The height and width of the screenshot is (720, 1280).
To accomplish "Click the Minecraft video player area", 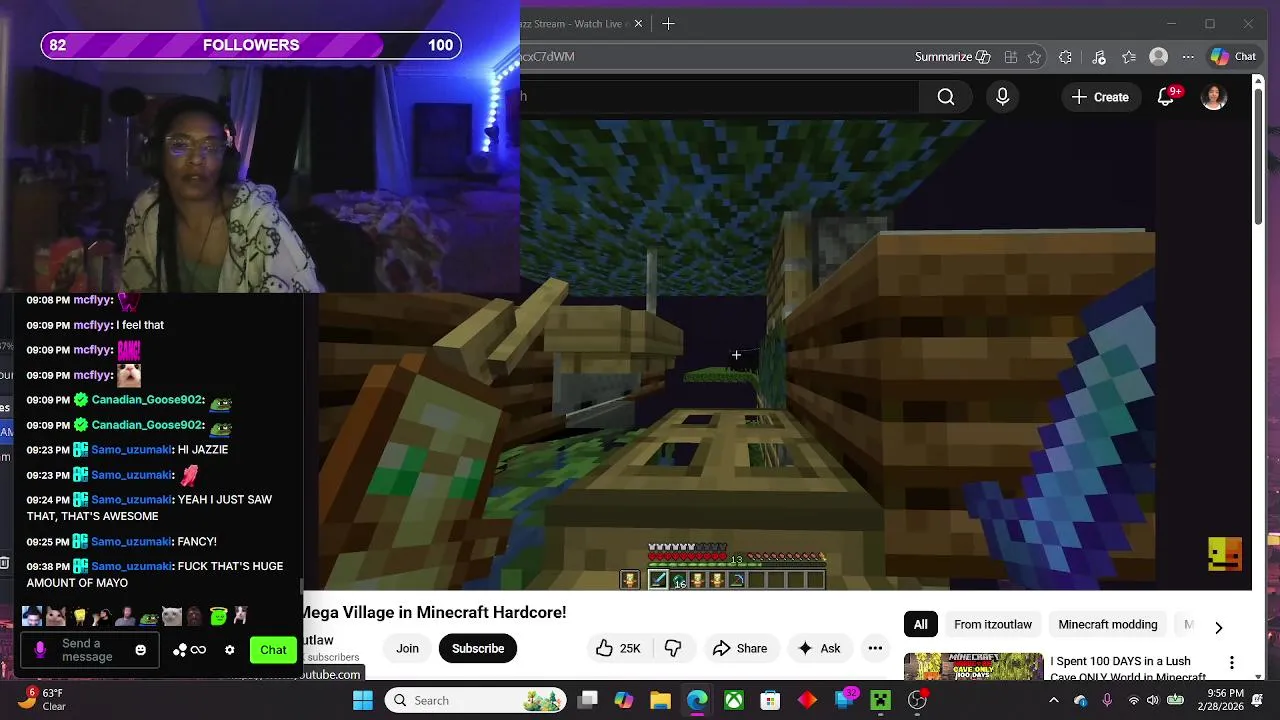I will (736, 355).
